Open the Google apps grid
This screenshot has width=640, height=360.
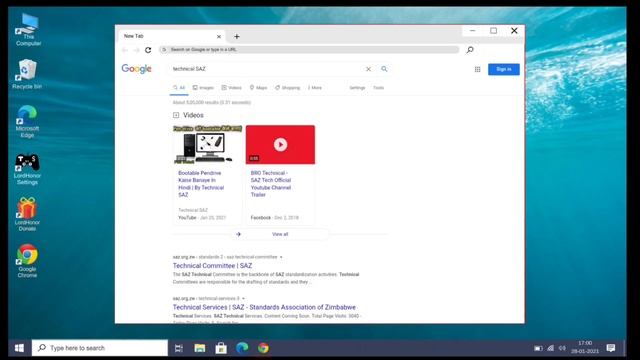coord(477,69)
